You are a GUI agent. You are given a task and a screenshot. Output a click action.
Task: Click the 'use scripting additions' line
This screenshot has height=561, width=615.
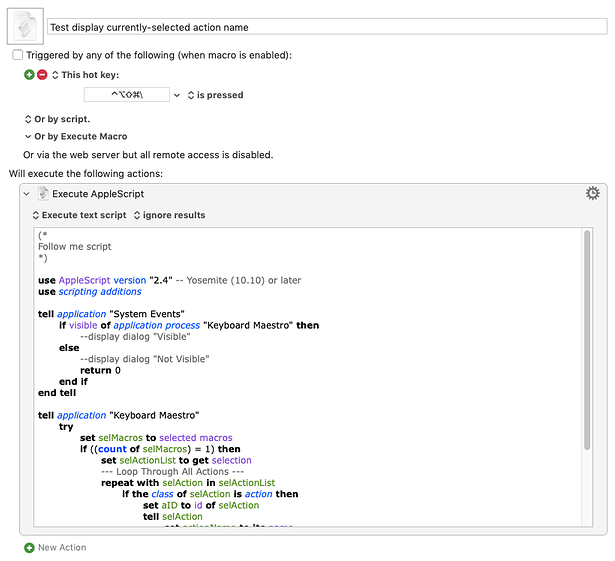click(90, 291)
